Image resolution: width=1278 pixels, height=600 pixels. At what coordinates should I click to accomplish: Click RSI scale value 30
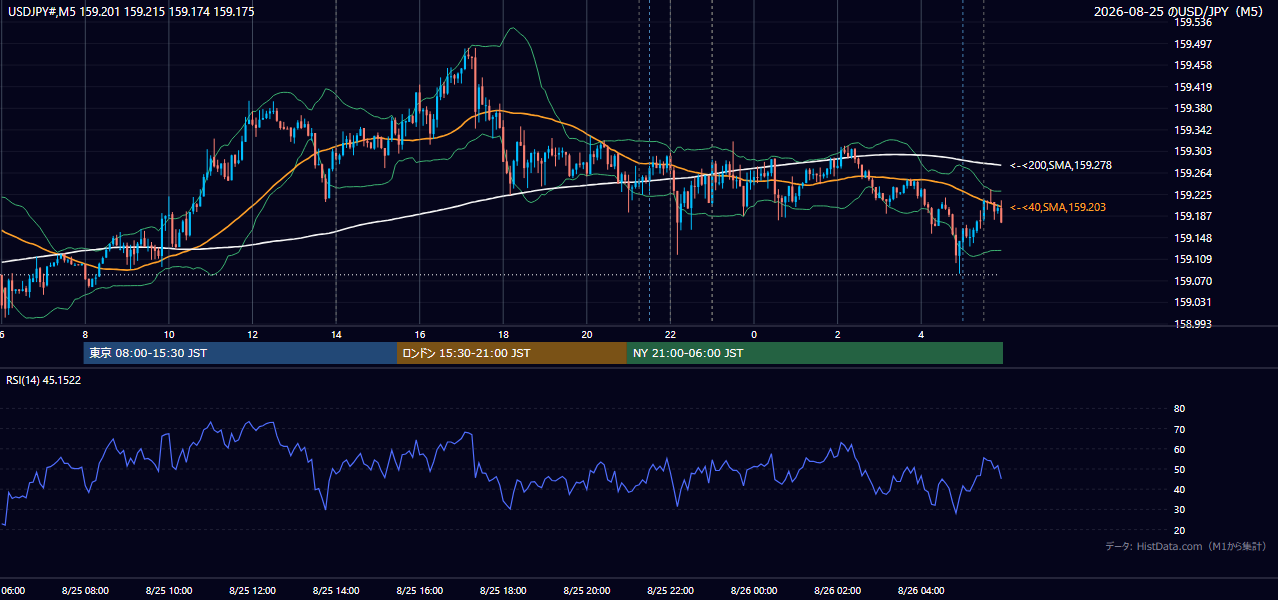(1179, 510)
